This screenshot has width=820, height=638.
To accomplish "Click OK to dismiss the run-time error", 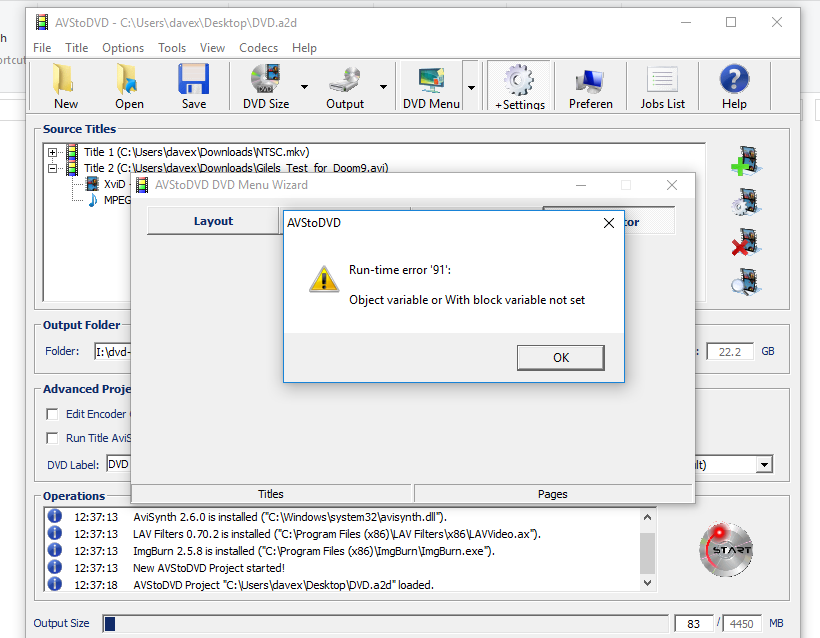I will (561, 358).
